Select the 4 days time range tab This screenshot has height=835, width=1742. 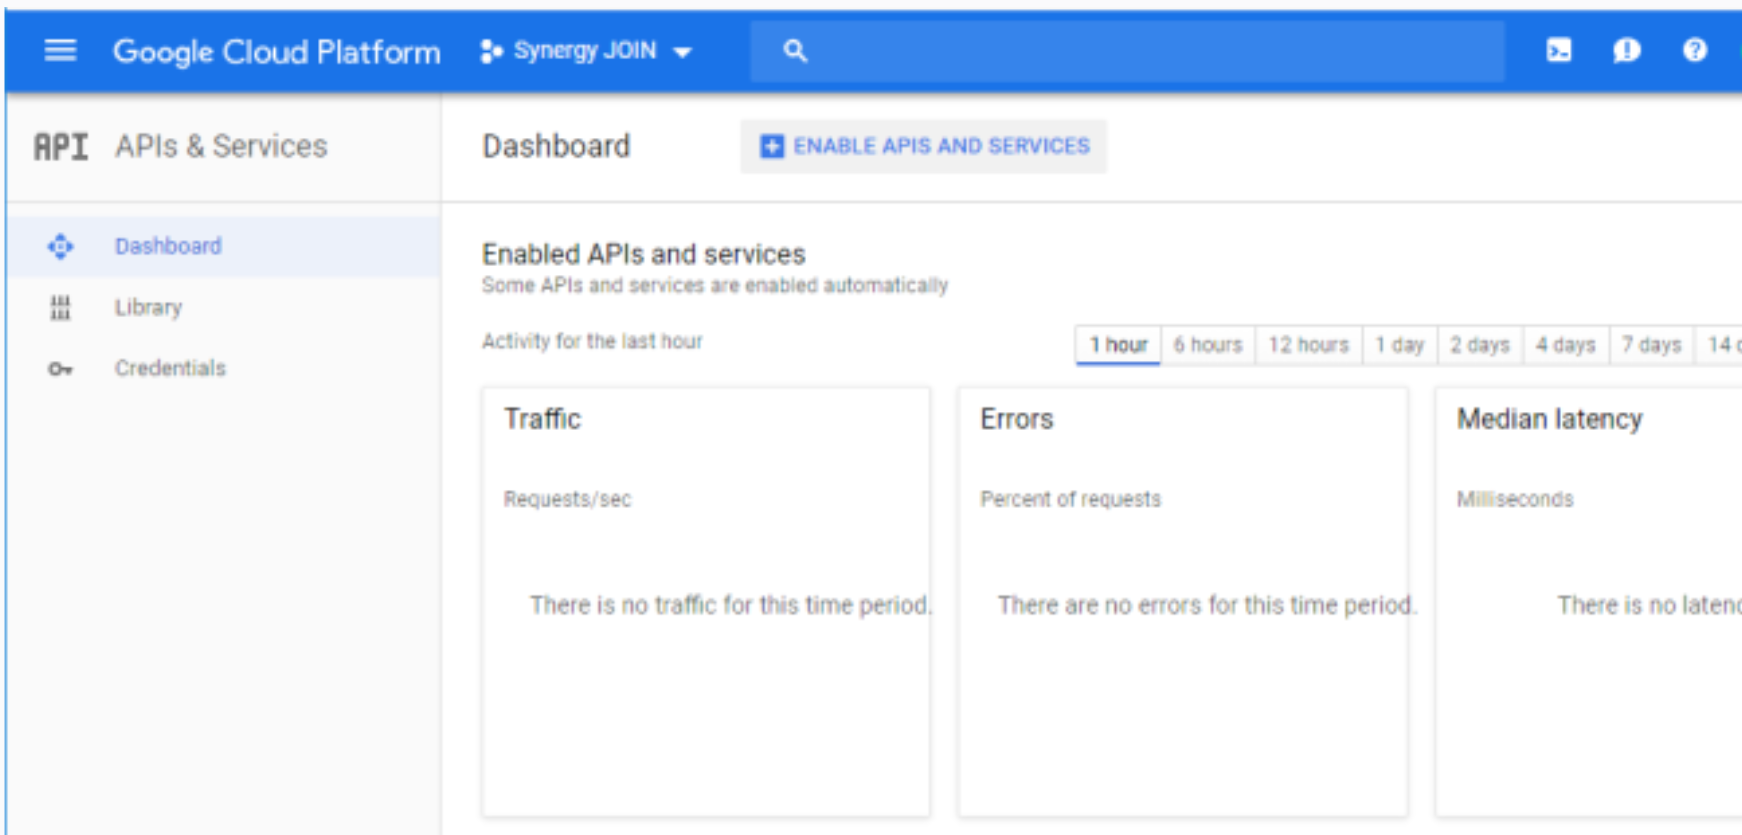click(1566, 345)
